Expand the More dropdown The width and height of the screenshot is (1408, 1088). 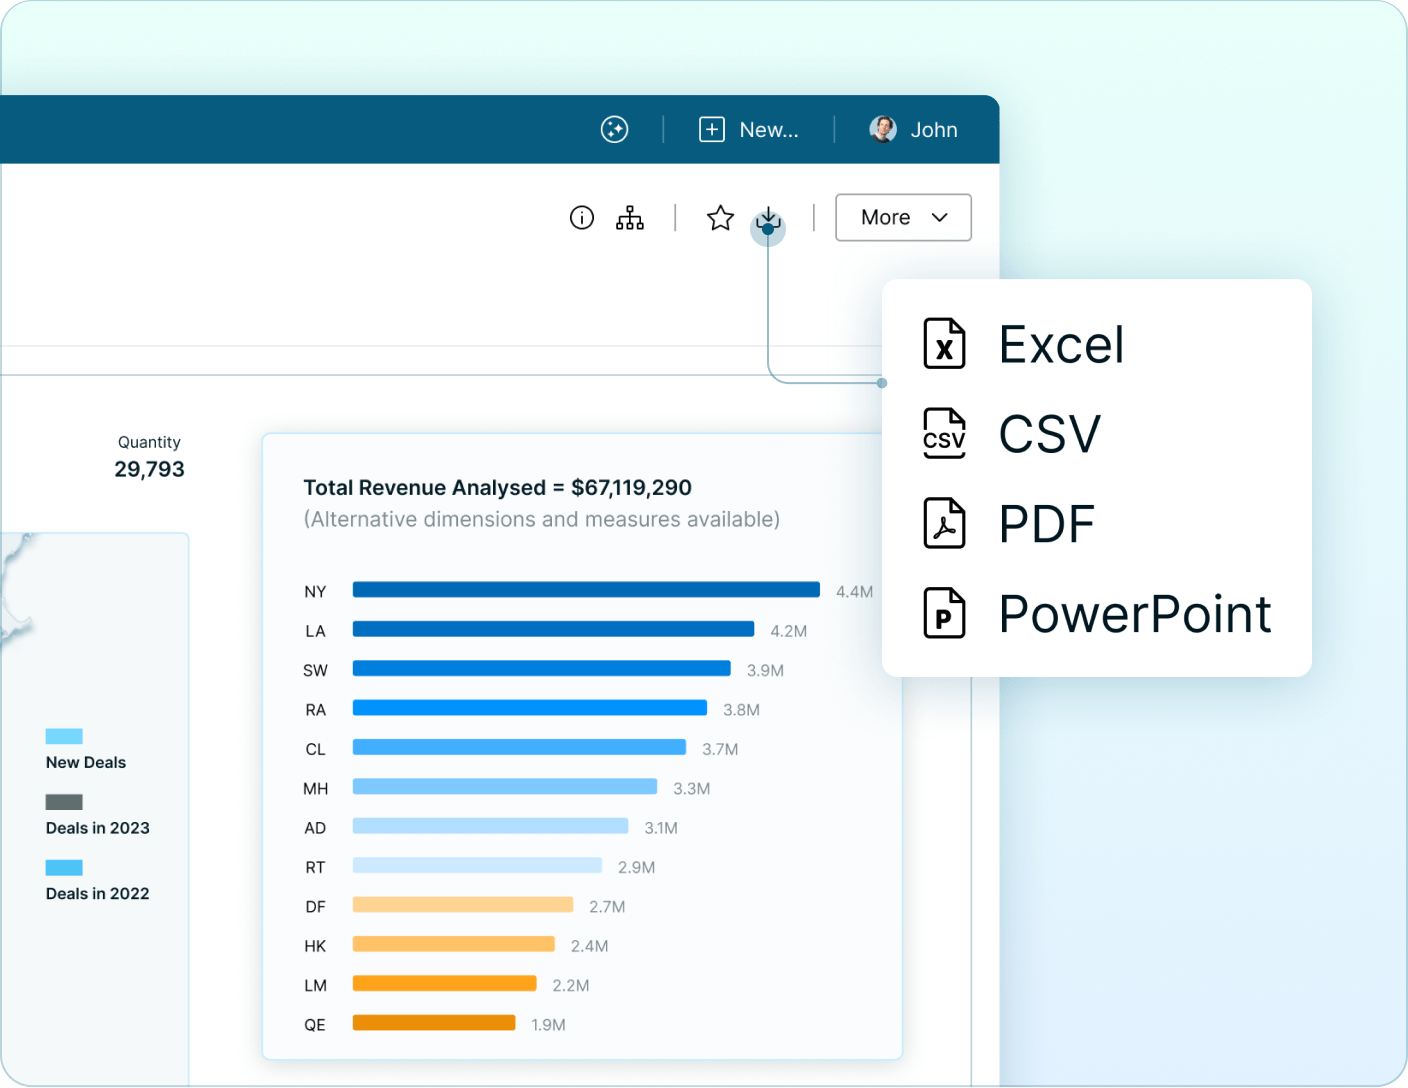coord(903,217)
